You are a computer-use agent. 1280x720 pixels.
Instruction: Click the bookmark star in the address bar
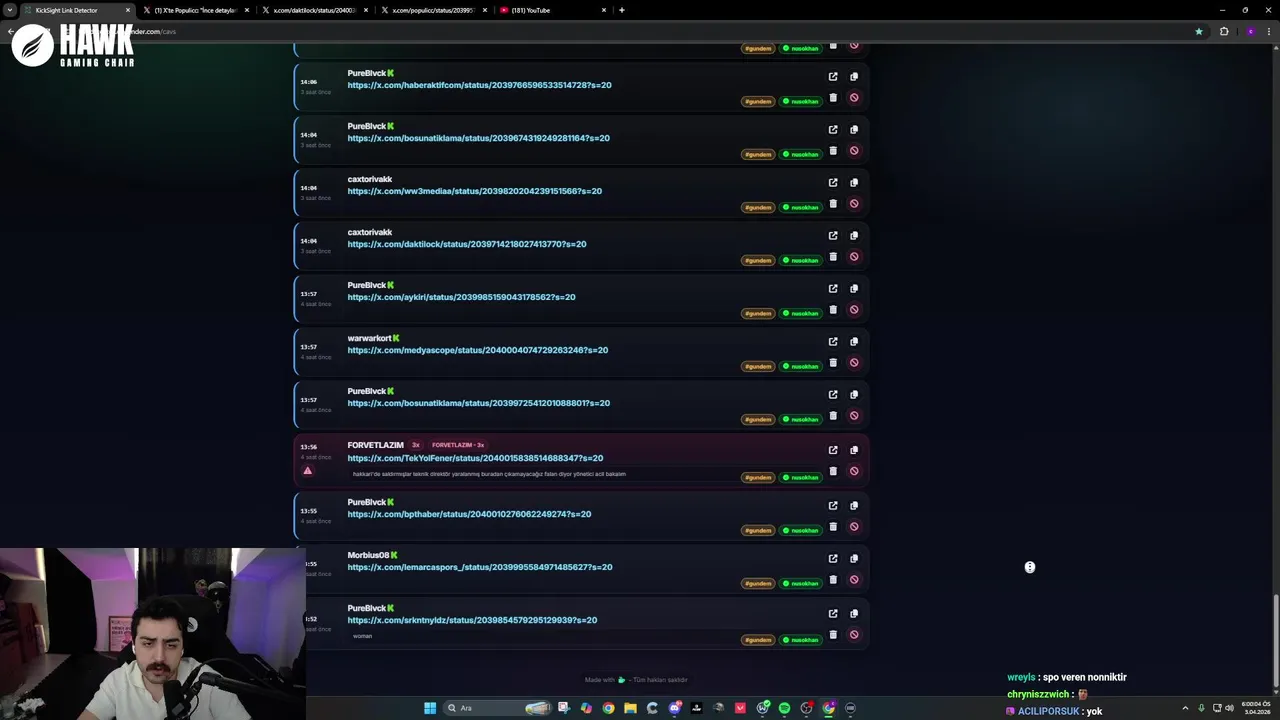(x=1199, y=31)
